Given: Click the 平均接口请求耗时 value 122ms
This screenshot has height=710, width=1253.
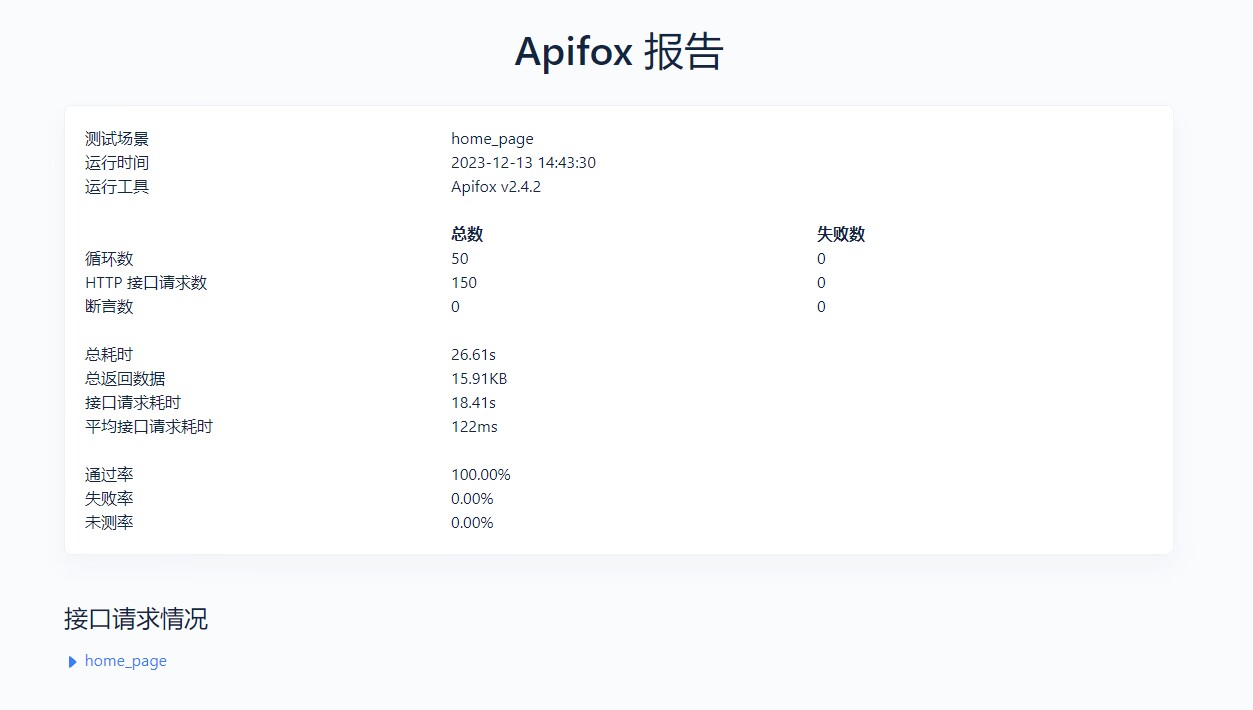Looking at the screenshot, I should pos(474,427).
